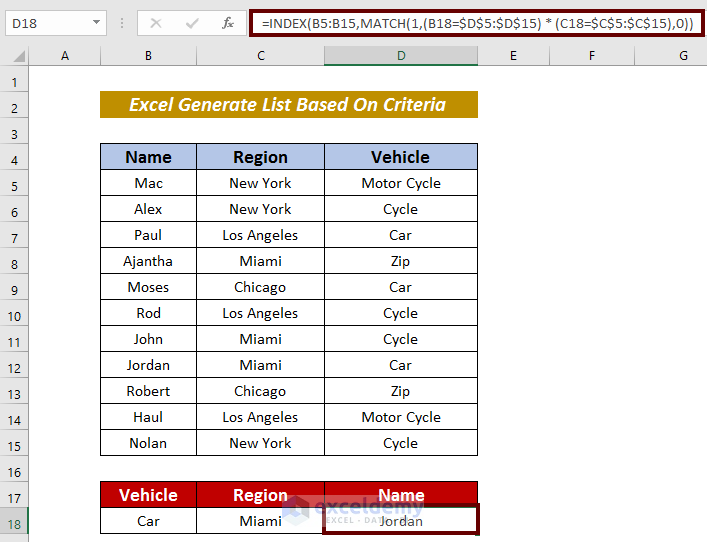The width and height of the screenshot is (707, 542).
Task: Select row 4 header
Action: point(15,157)
